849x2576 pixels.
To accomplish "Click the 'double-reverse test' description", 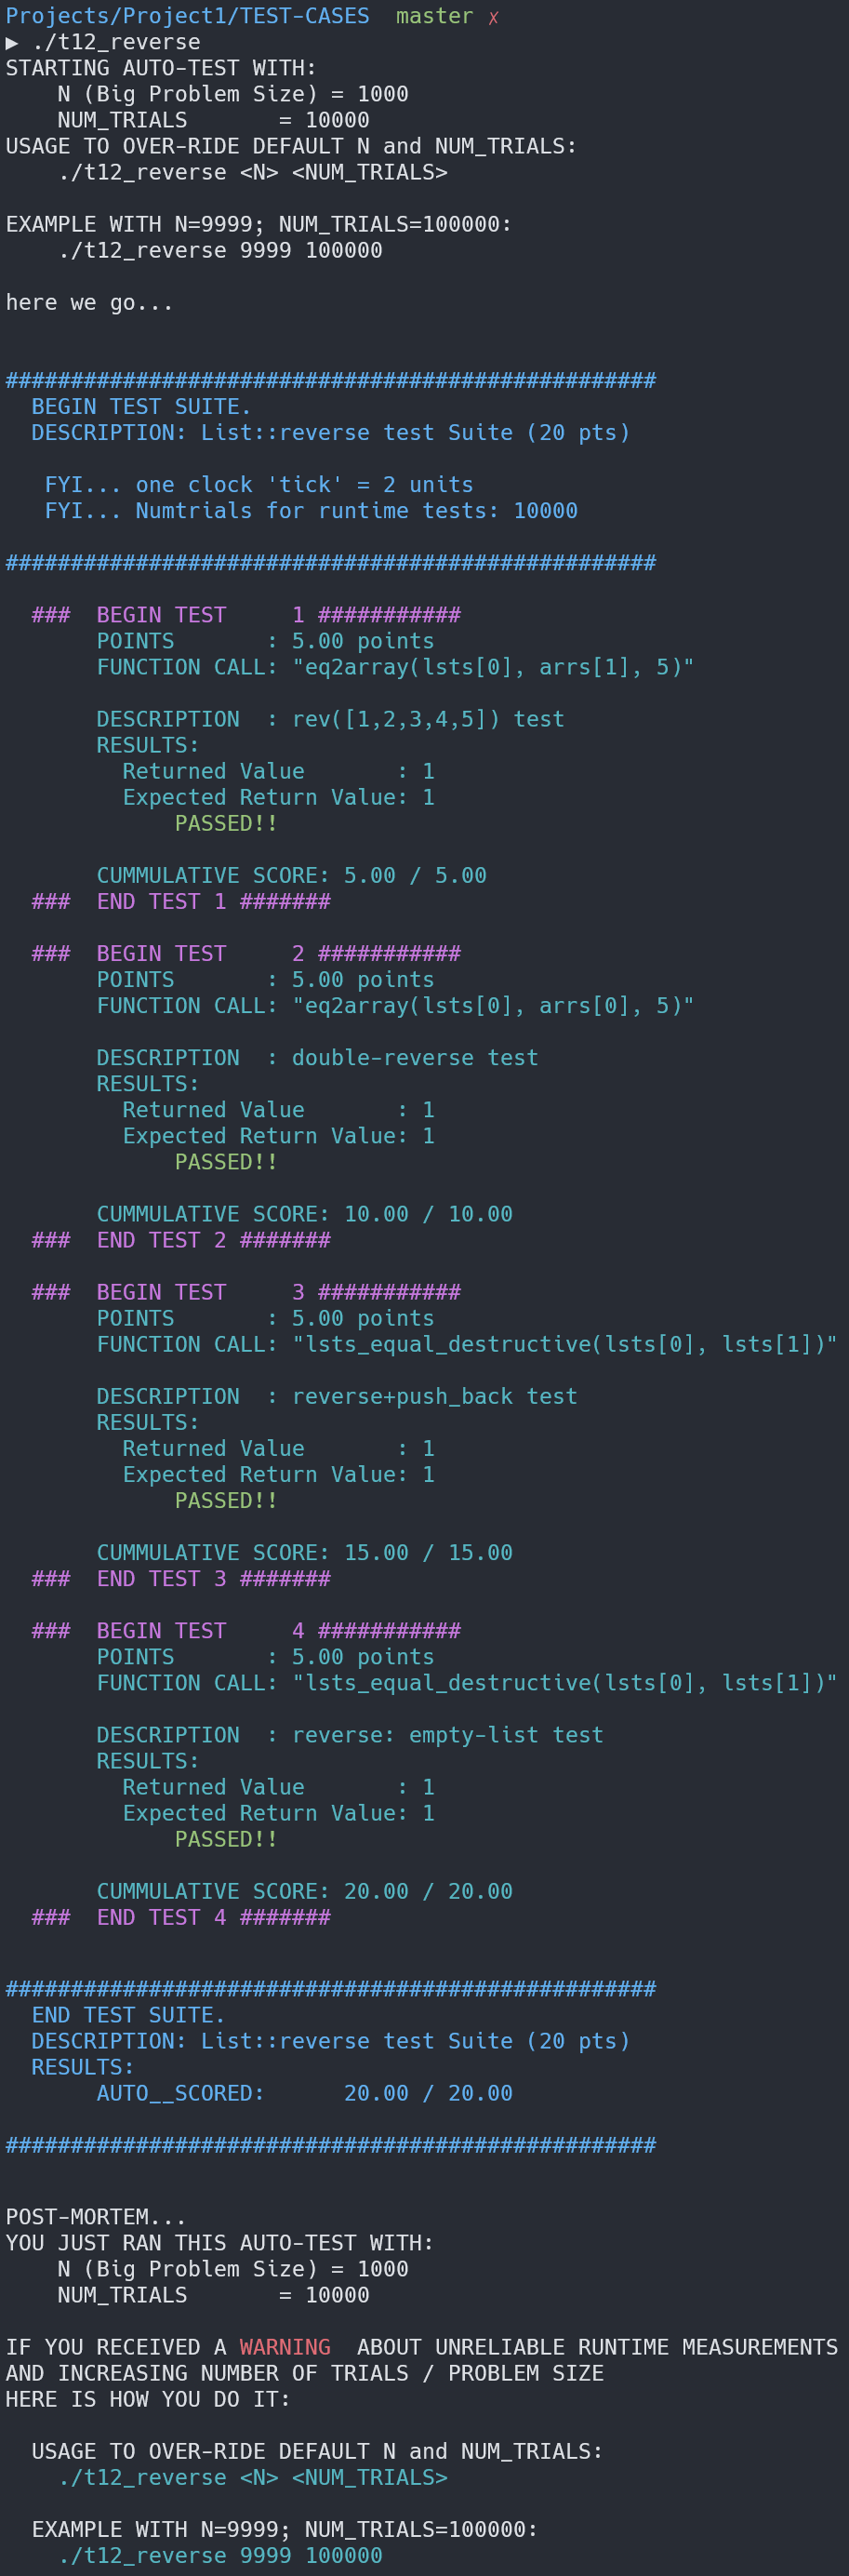I will pos(414,1057).
